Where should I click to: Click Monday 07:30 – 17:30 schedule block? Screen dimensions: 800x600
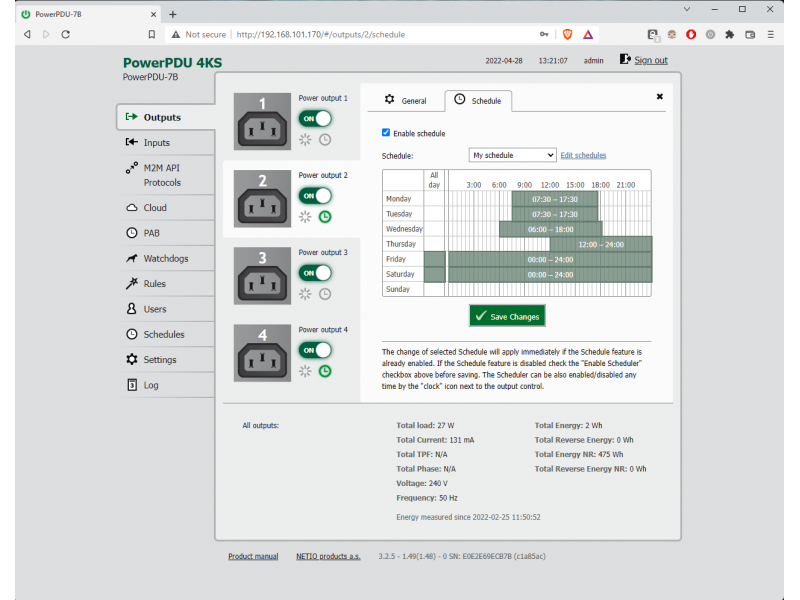tap(555, 199)
